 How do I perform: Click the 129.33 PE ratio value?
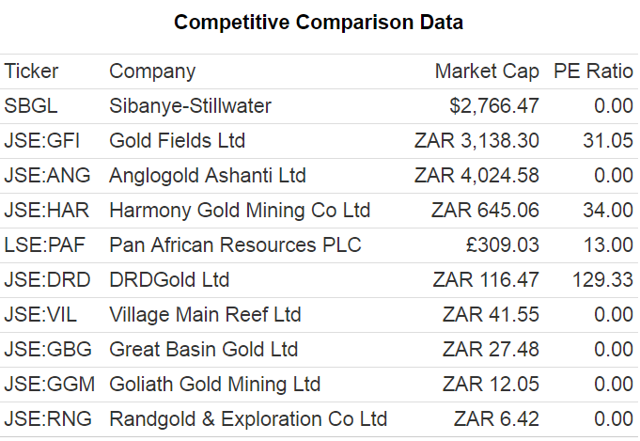click(603, 280)
